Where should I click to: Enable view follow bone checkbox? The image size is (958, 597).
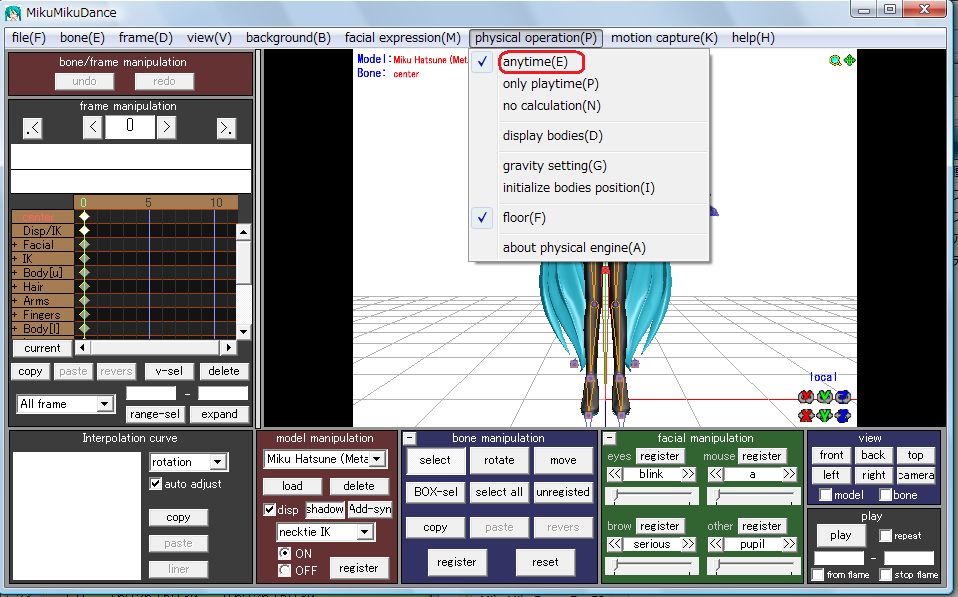tap(885, 494)
